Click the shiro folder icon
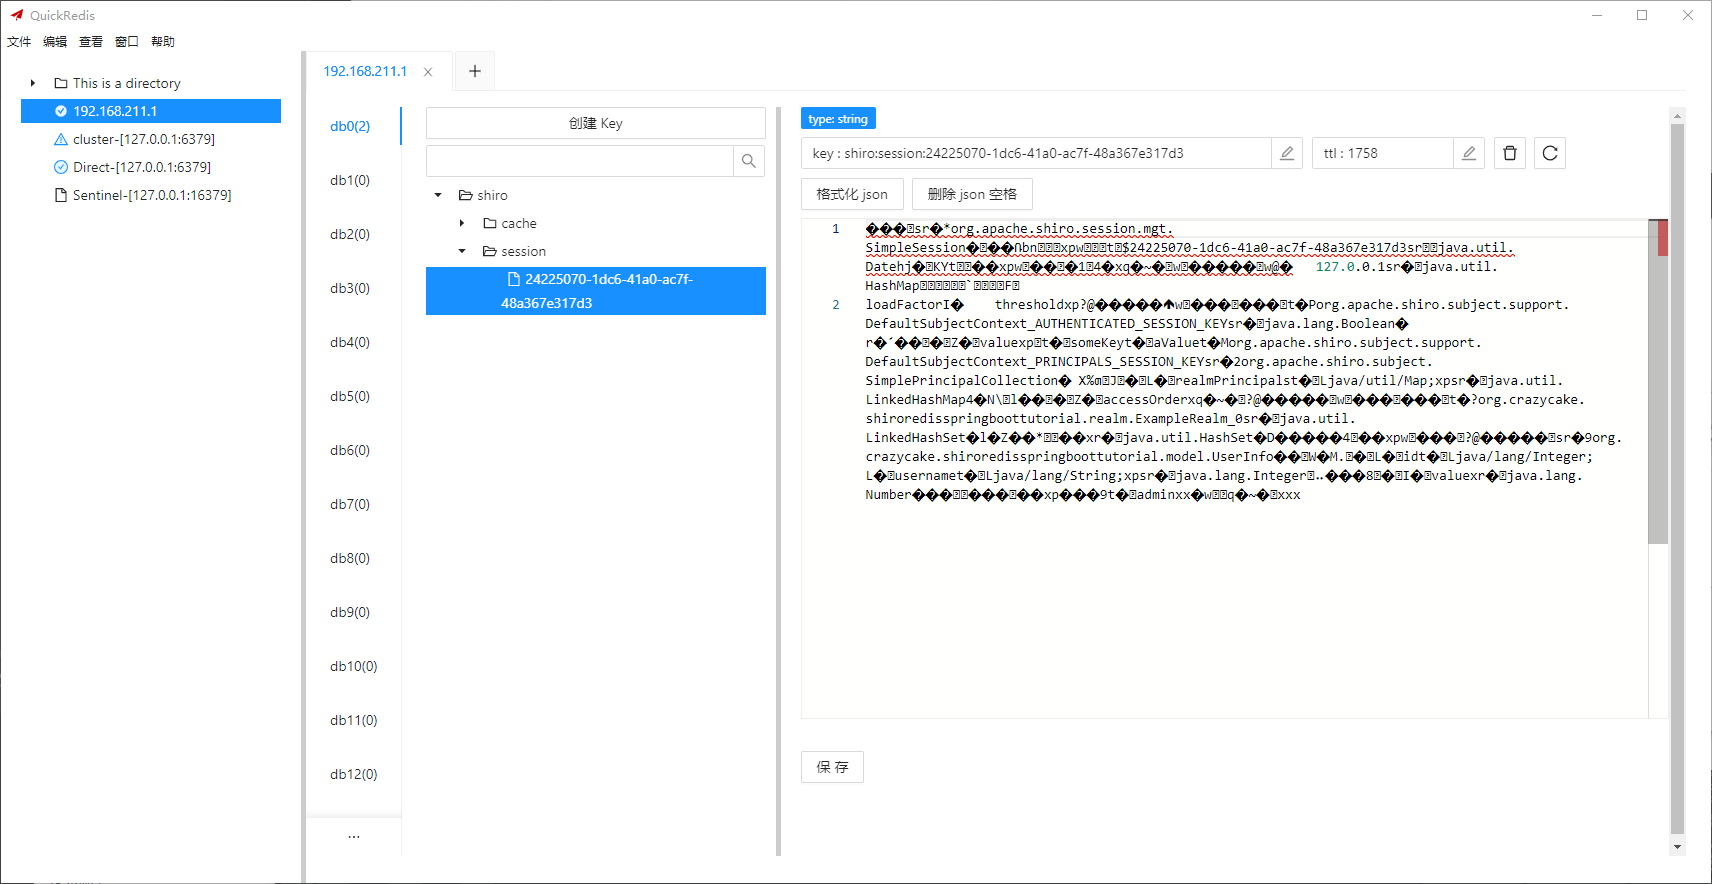Image resolution: width=1712 pixels, height=884 pixels. click(465, 195)
